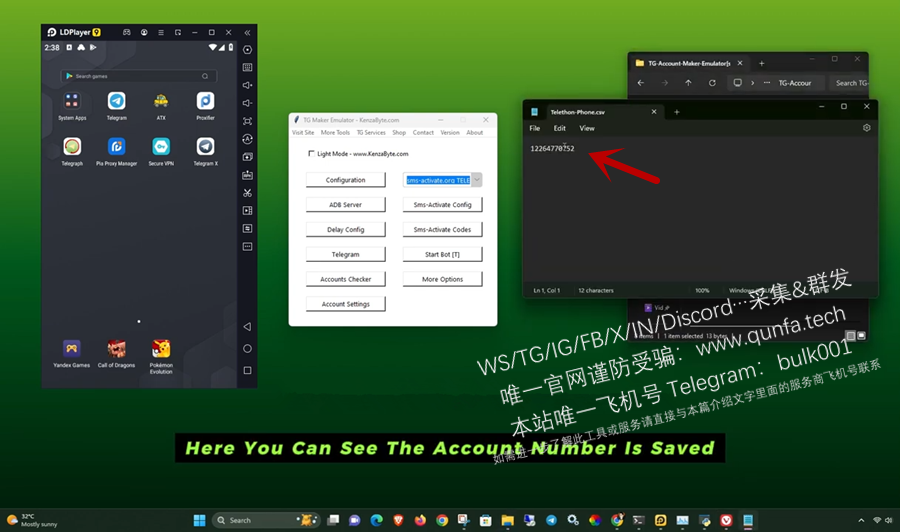This screenshot has height=532, width=900.
Task: Open Pokémon Evolution game icon
Action: pyautogui.click(x=161, y=348)
